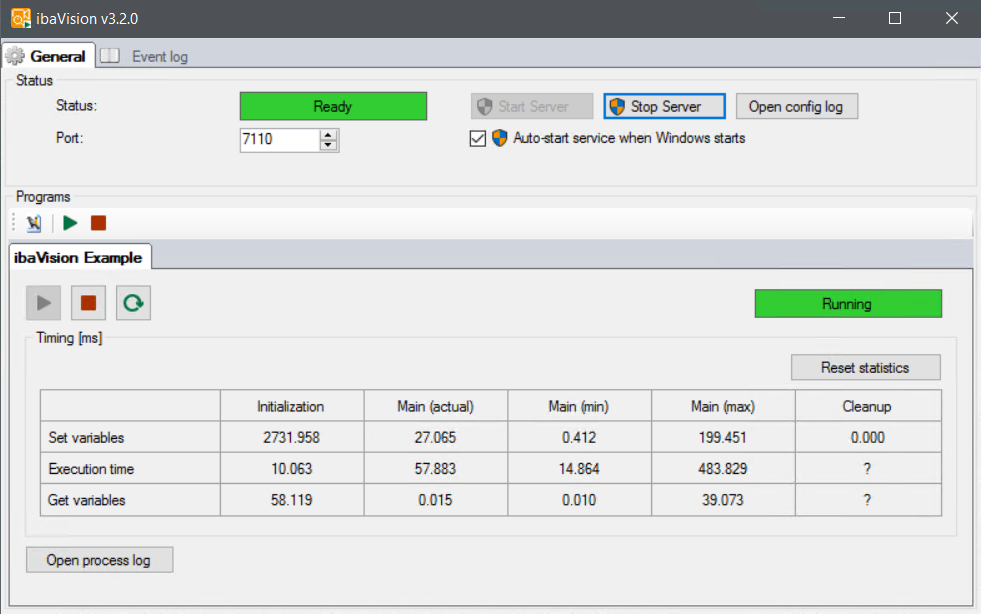Click the Main (max) column header
Image resolution: width=981 pixels, height=614 pixels.
[723, 406]
